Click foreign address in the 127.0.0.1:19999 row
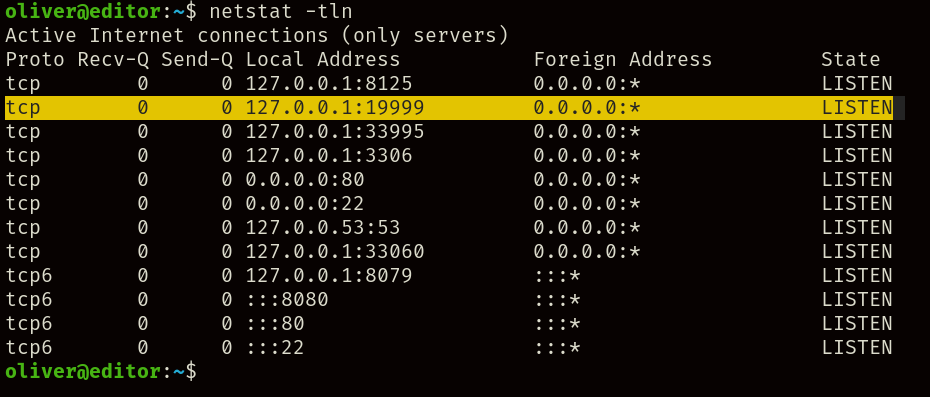The image size is (930, 397). (587, 107)
